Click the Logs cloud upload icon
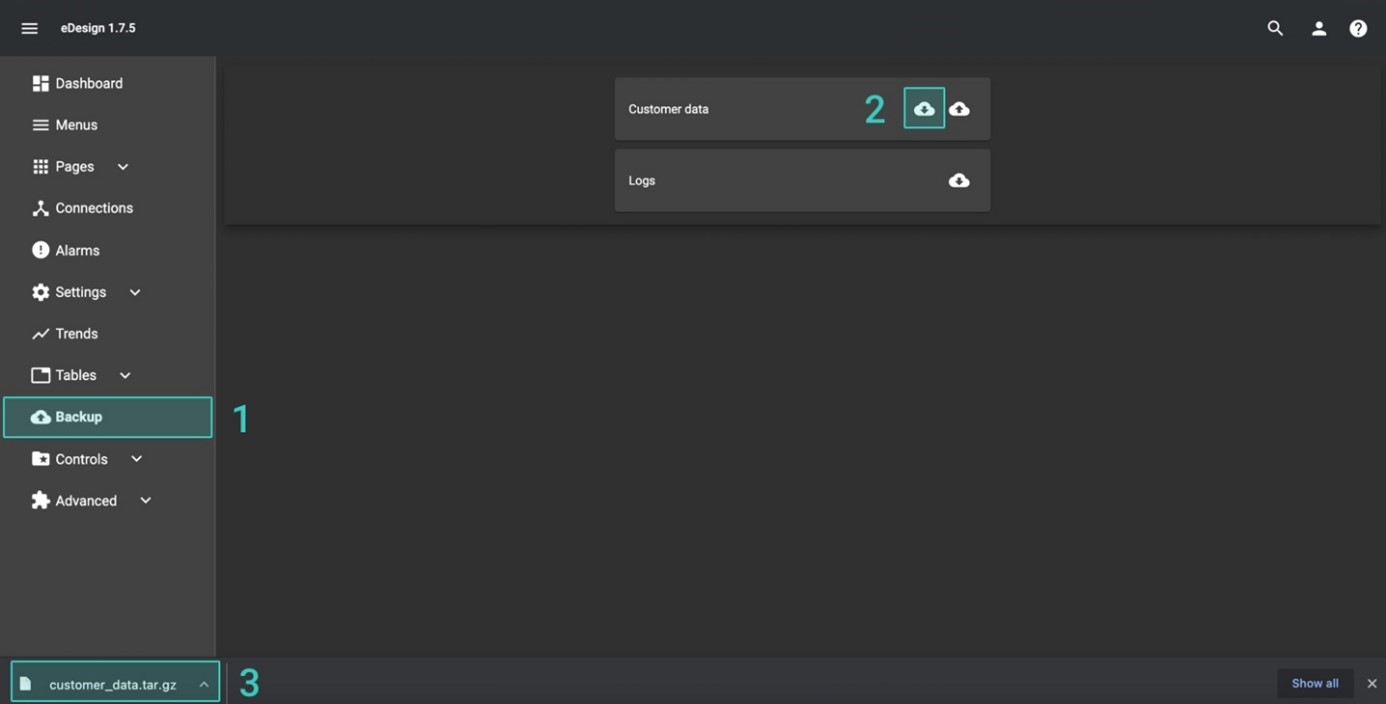The height and width of the screenshot is (704, 1386). 959,181
